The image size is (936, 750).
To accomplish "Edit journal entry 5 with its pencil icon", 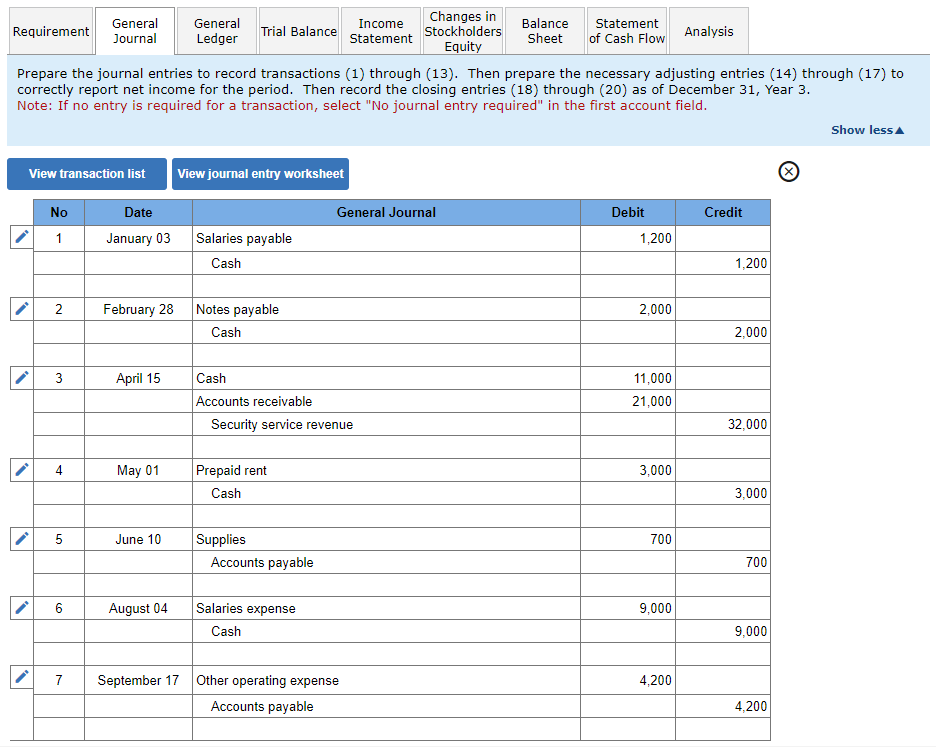I will click(x=21, y=539).
